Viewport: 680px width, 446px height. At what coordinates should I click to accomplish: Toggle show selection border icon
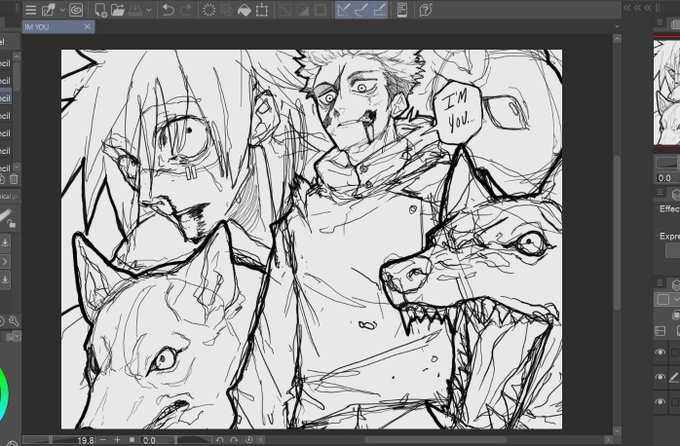click(x=320, y=10)
